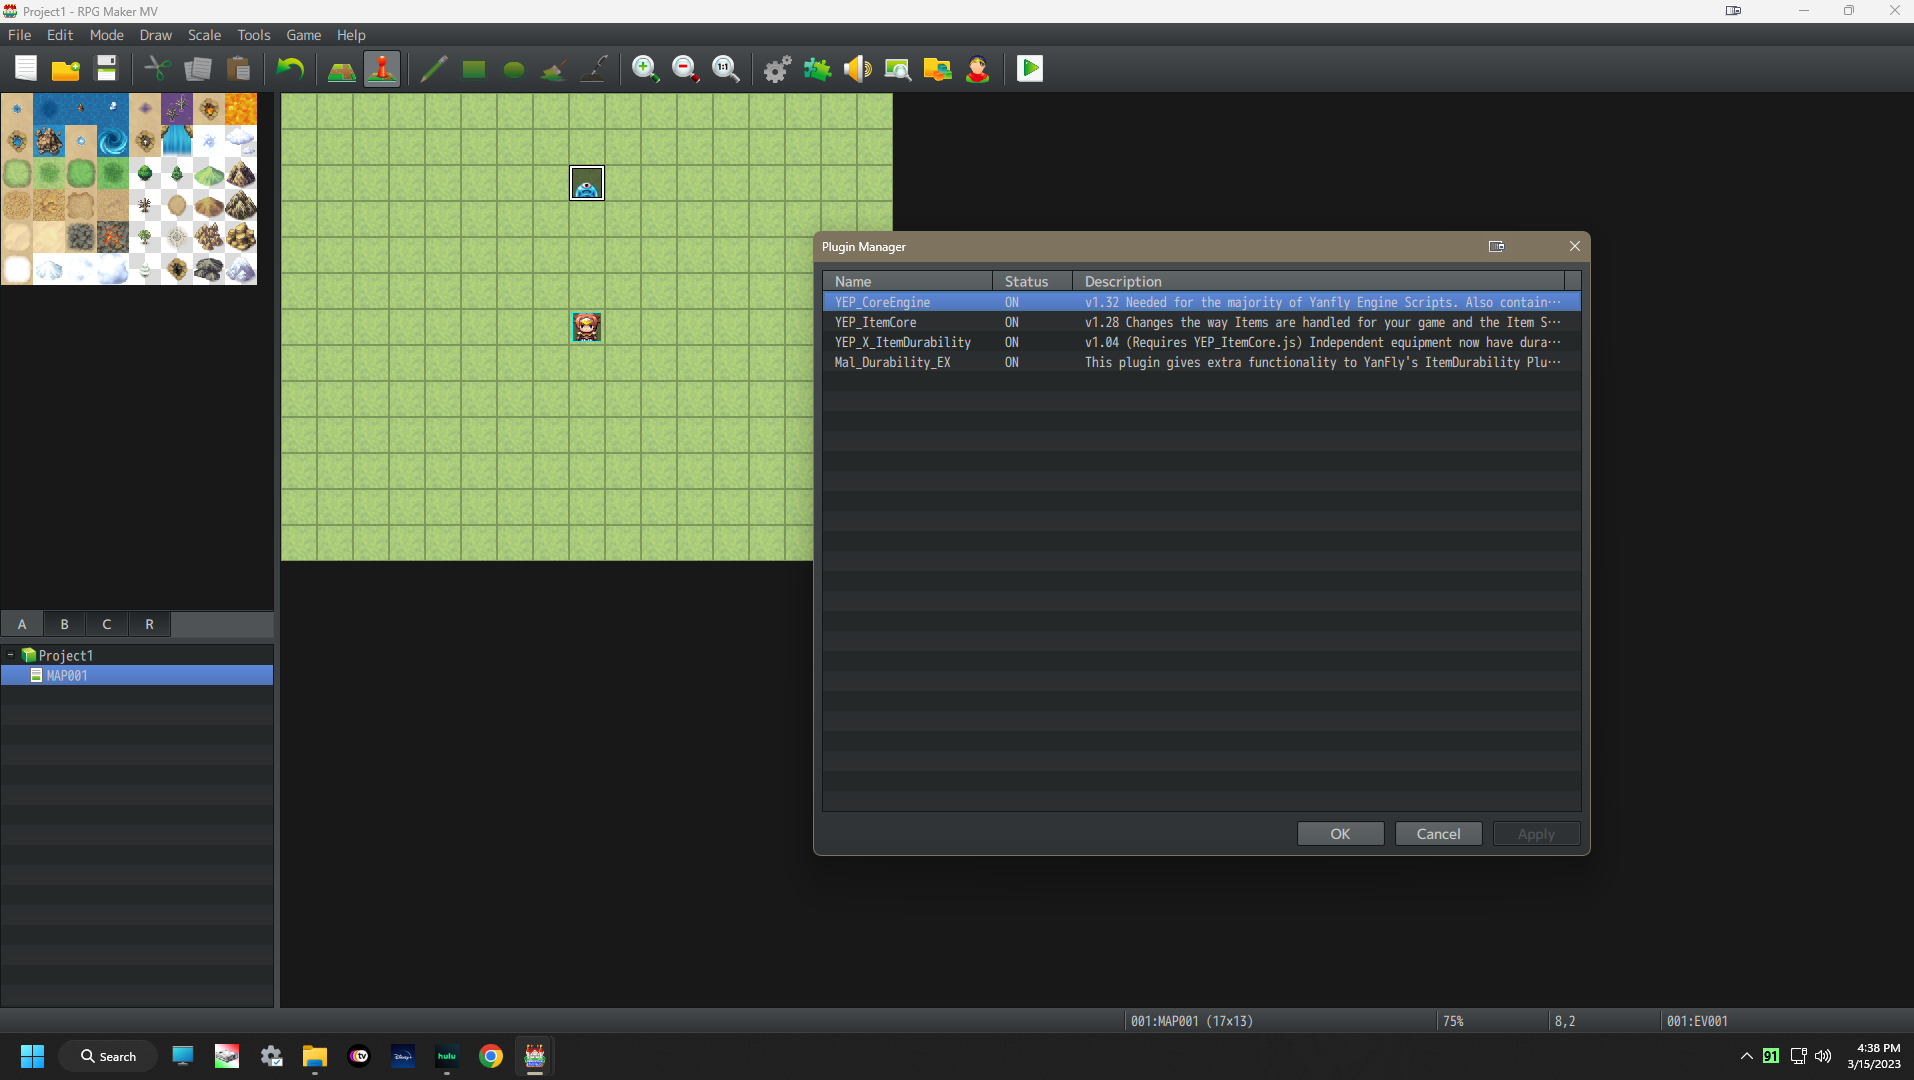Viewport: 1914px width, 1080px height.
Task: Collapse the Project1 tree node
Action: point(11,655)
